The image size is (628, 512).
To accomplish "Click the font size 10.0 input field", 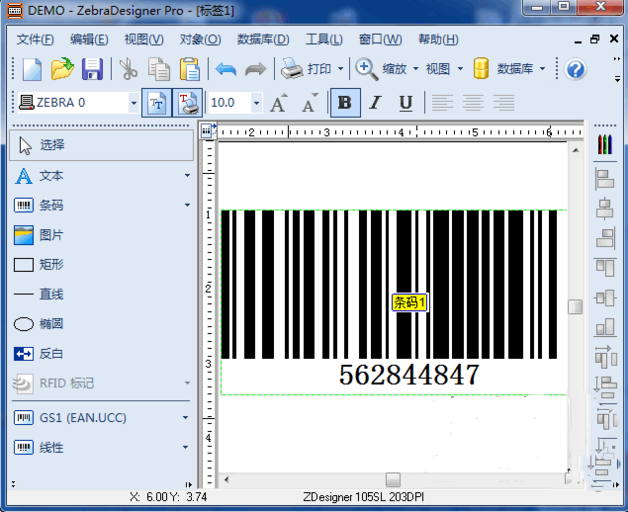I will (x=228, y=103).
